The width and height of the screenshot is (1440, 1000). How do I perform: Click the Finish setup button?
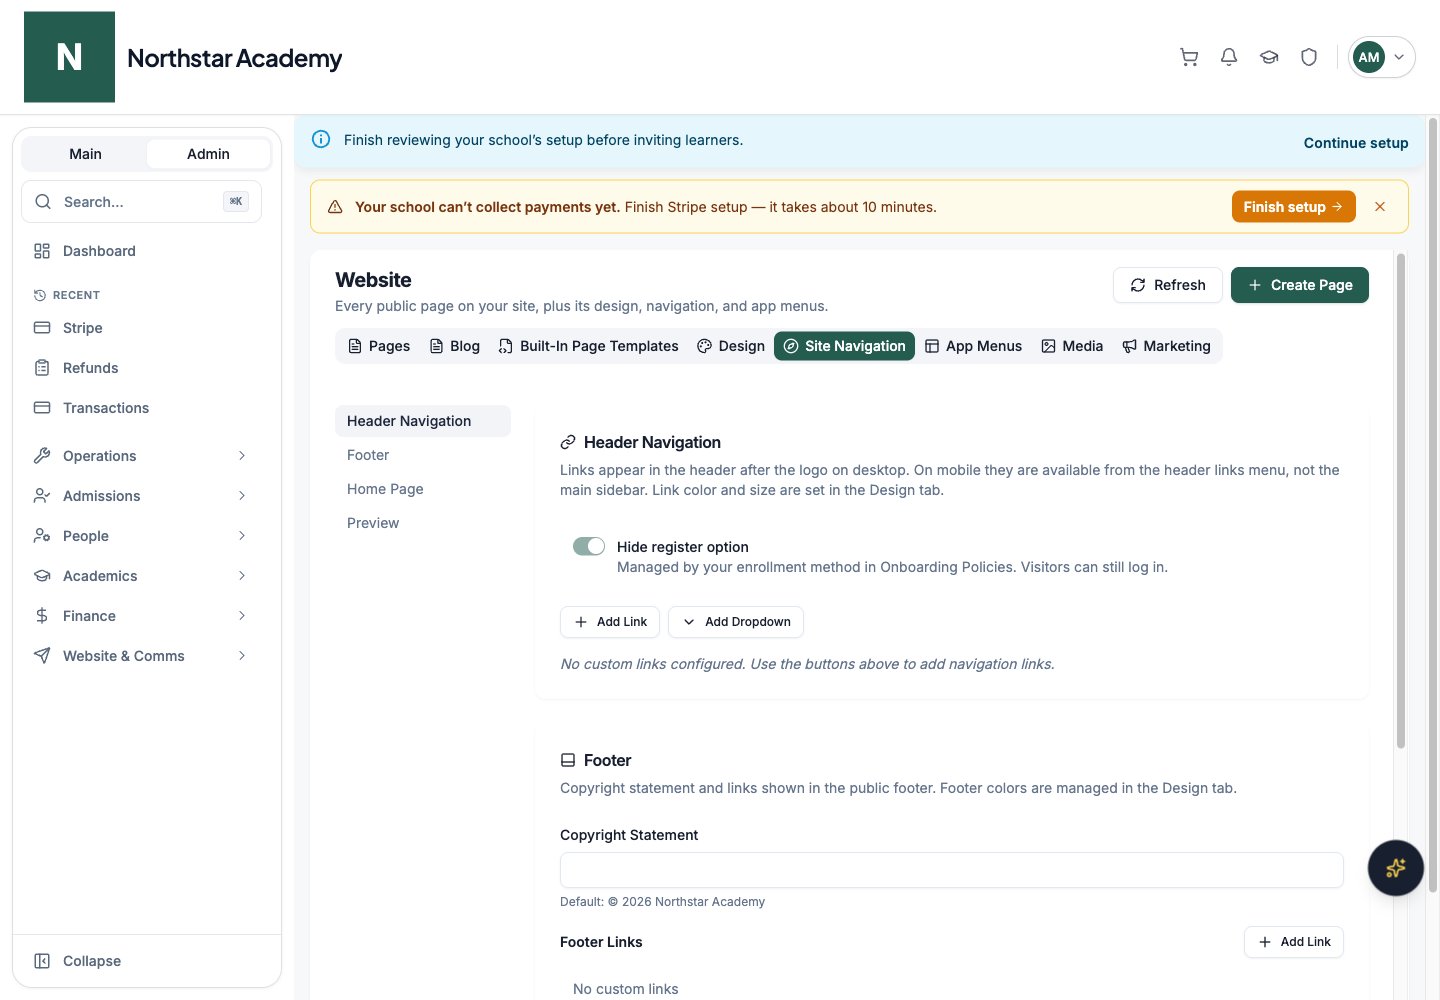click(x=1294, y=207)
